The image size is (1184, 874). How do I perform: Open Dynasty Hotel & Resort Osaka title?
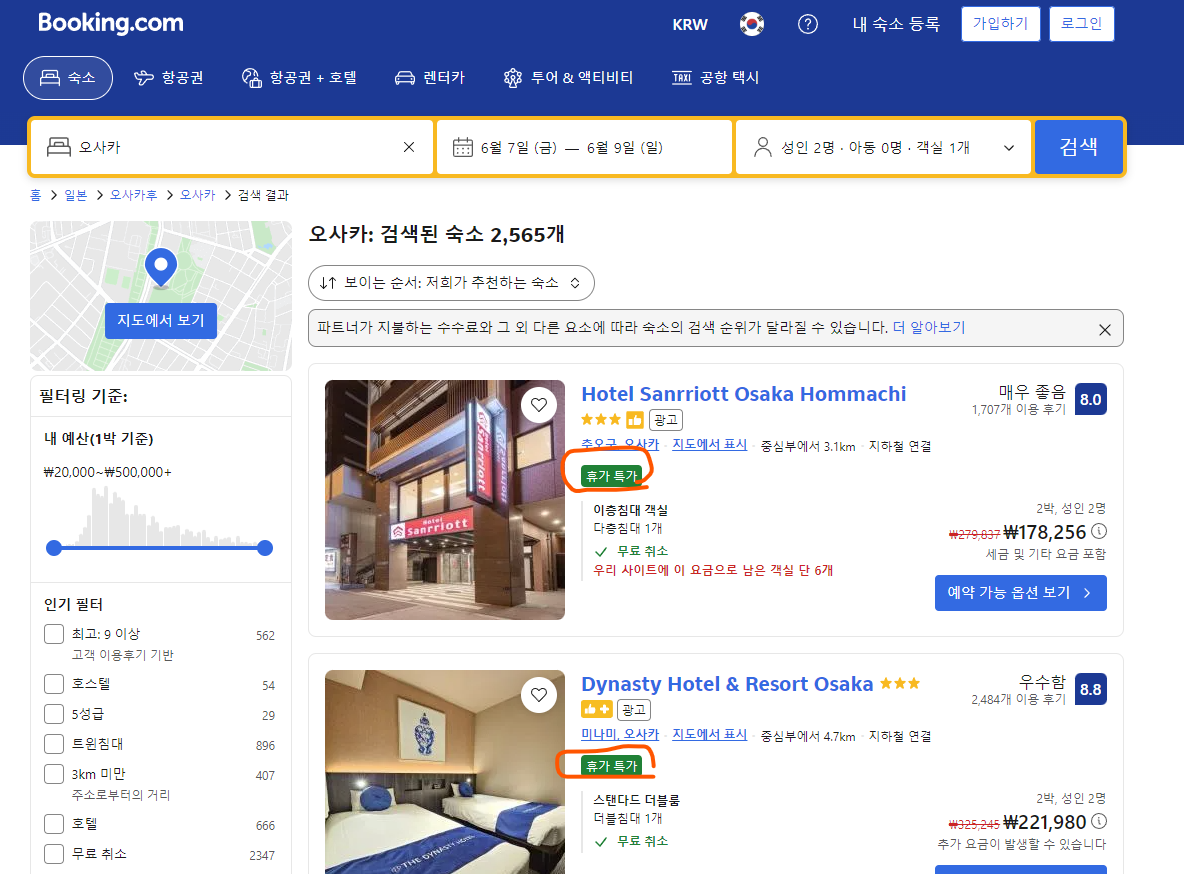tap(727, 684)
